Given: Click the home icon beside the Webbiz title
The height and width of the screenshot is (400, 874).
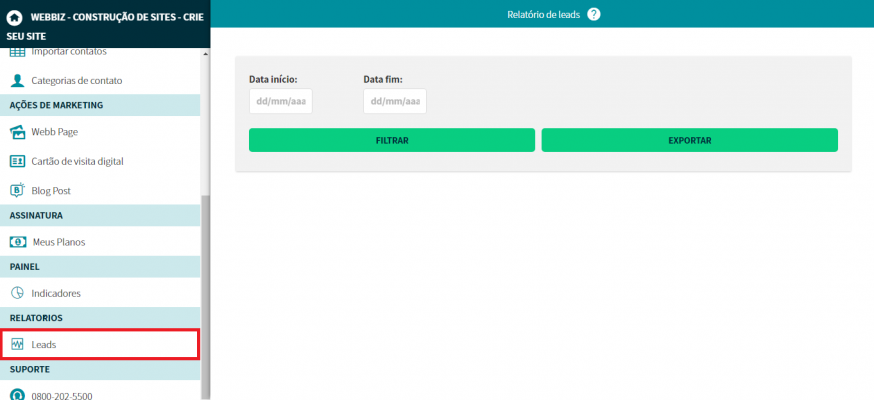Looking at the screenshot, I should tap(14, 17).
